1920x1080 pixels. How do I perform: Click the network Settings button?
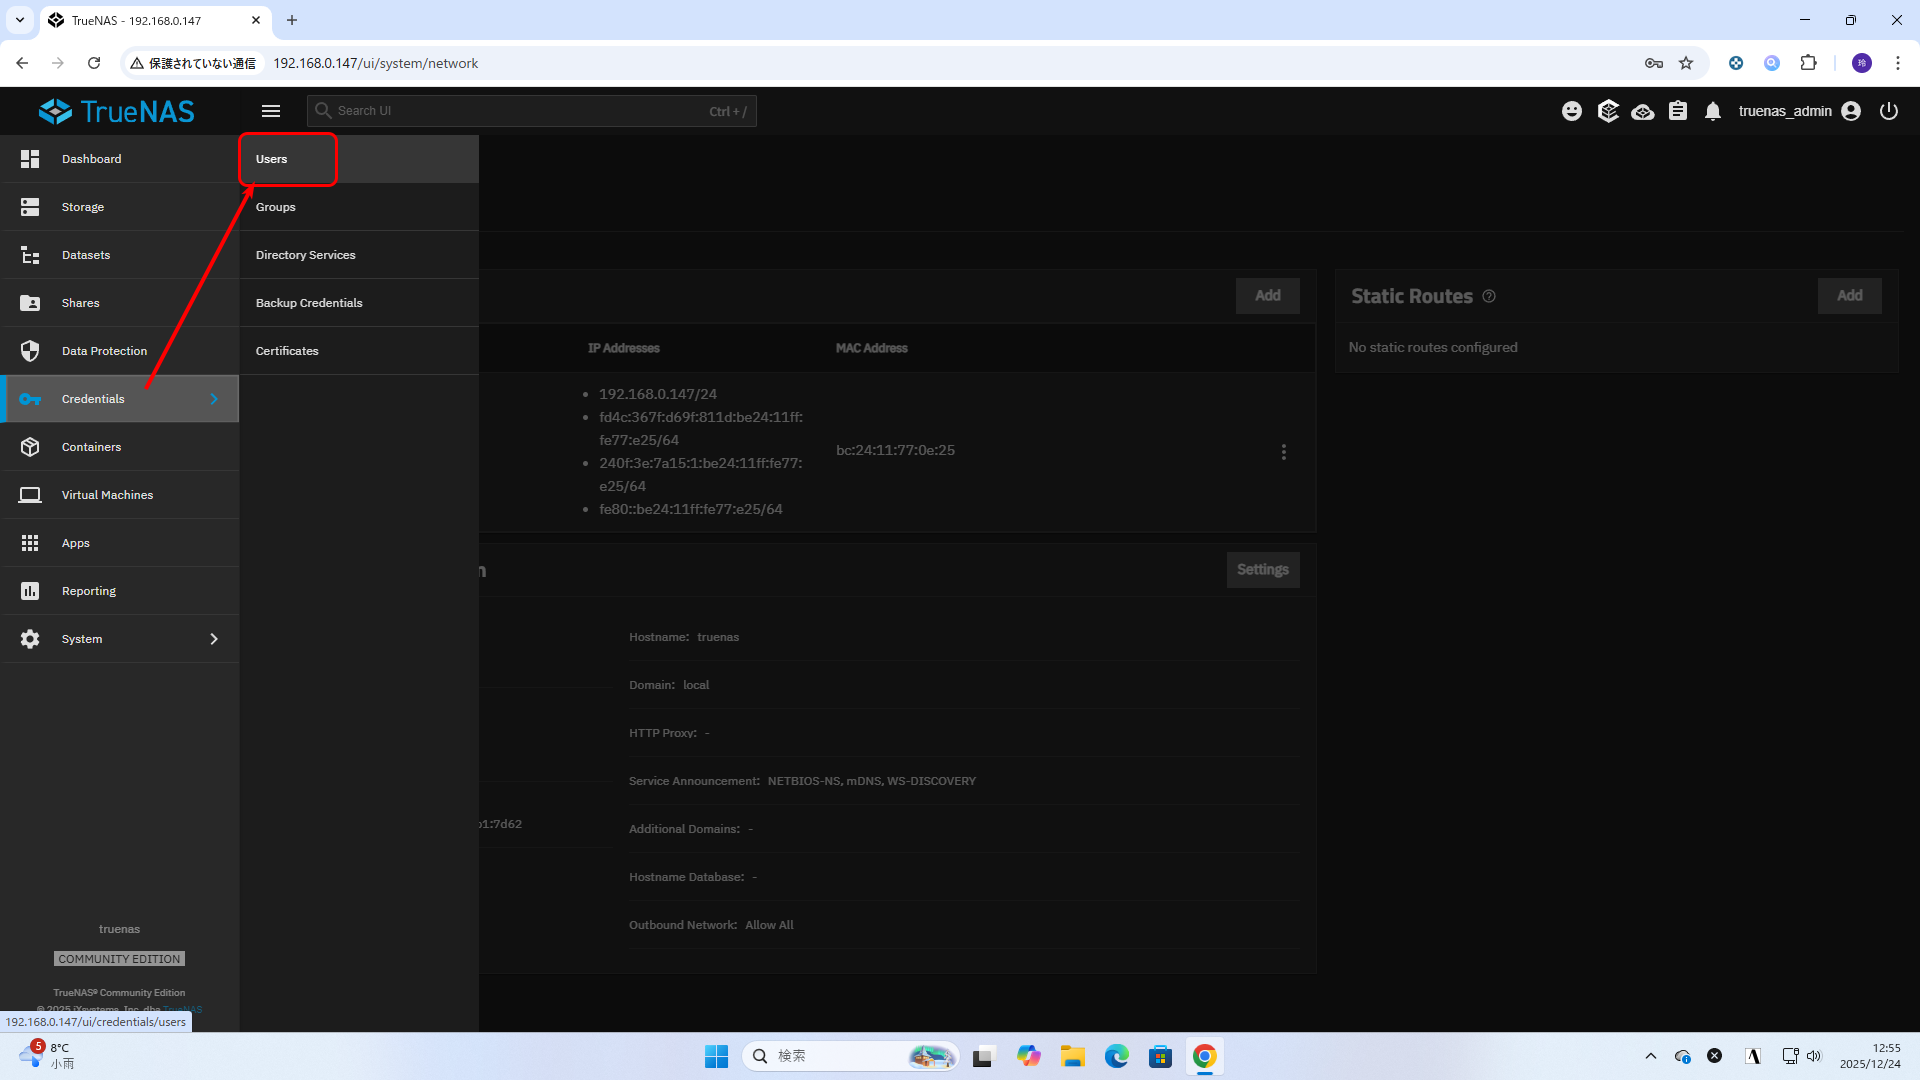[1262, 570]
